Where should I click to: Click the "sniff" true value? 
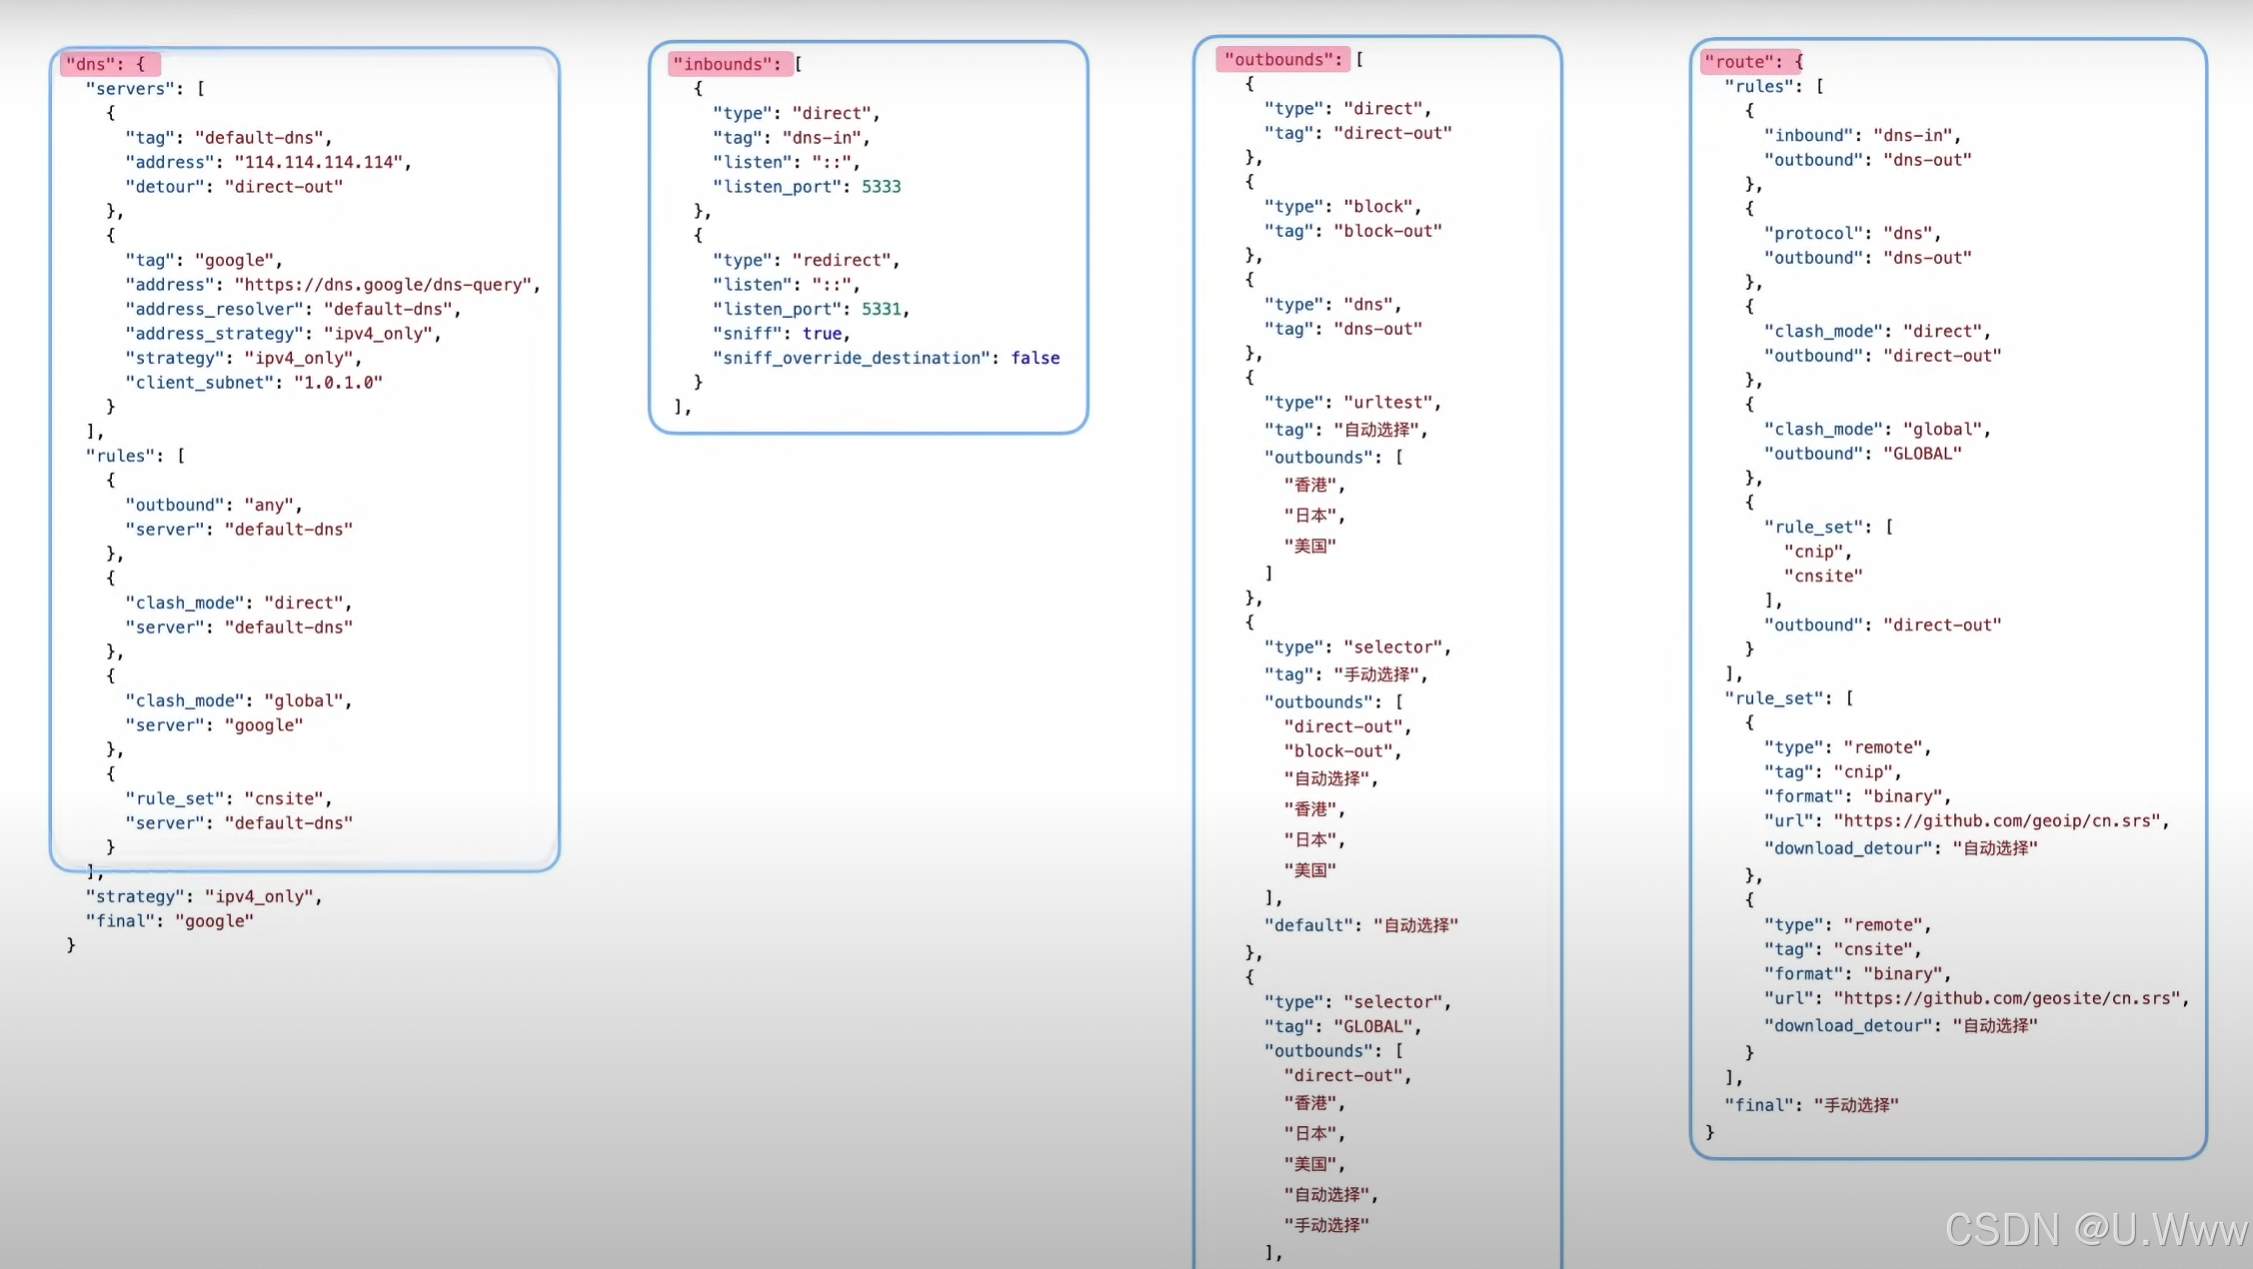(x=822, y=333)
